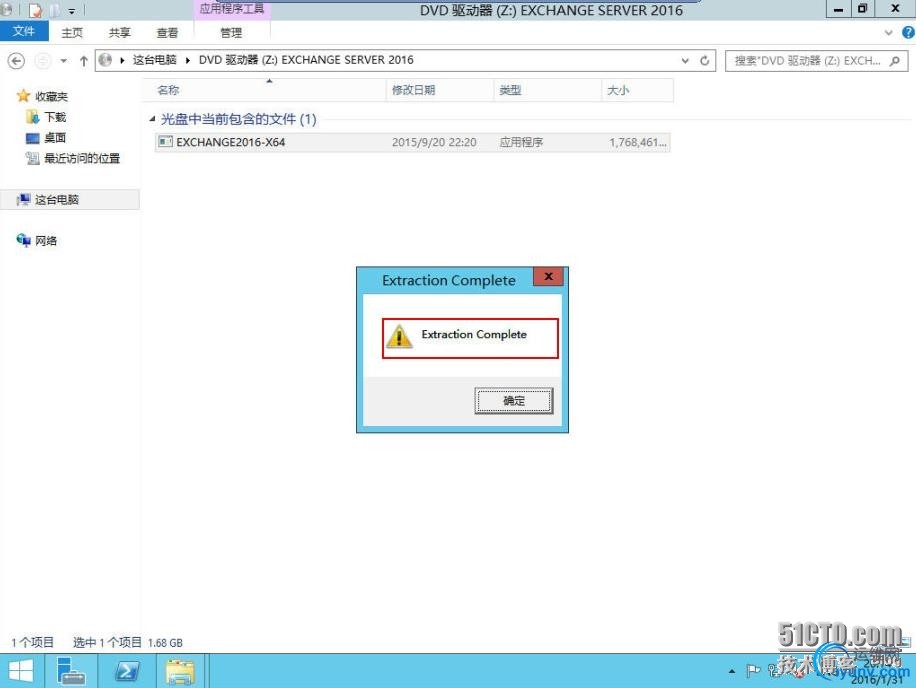Select 这台电脑 in the navigation pane
Screen dimensions: 916x688
point(57,200)
